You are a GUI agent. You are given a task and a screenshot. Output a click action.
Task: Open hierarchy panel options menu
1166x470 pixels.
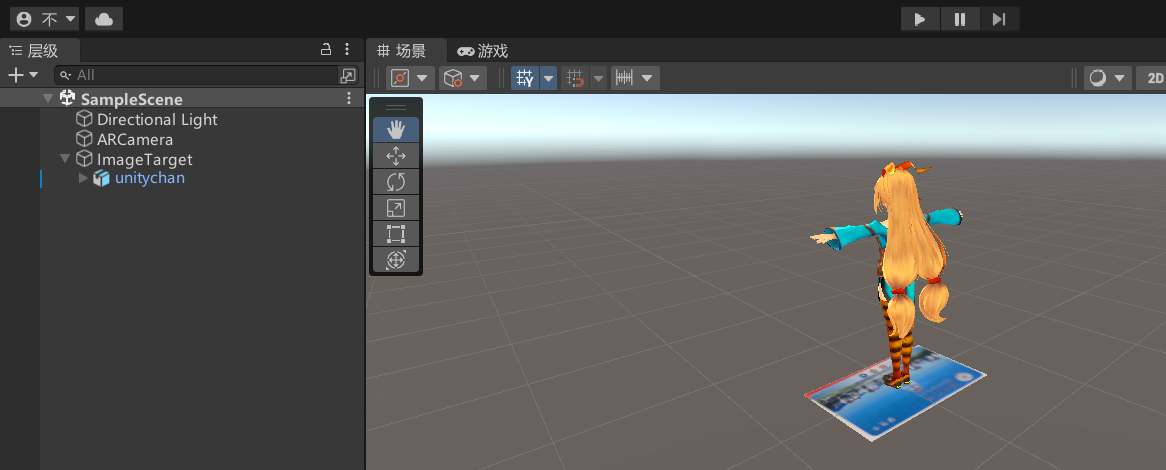click(347, 50)
